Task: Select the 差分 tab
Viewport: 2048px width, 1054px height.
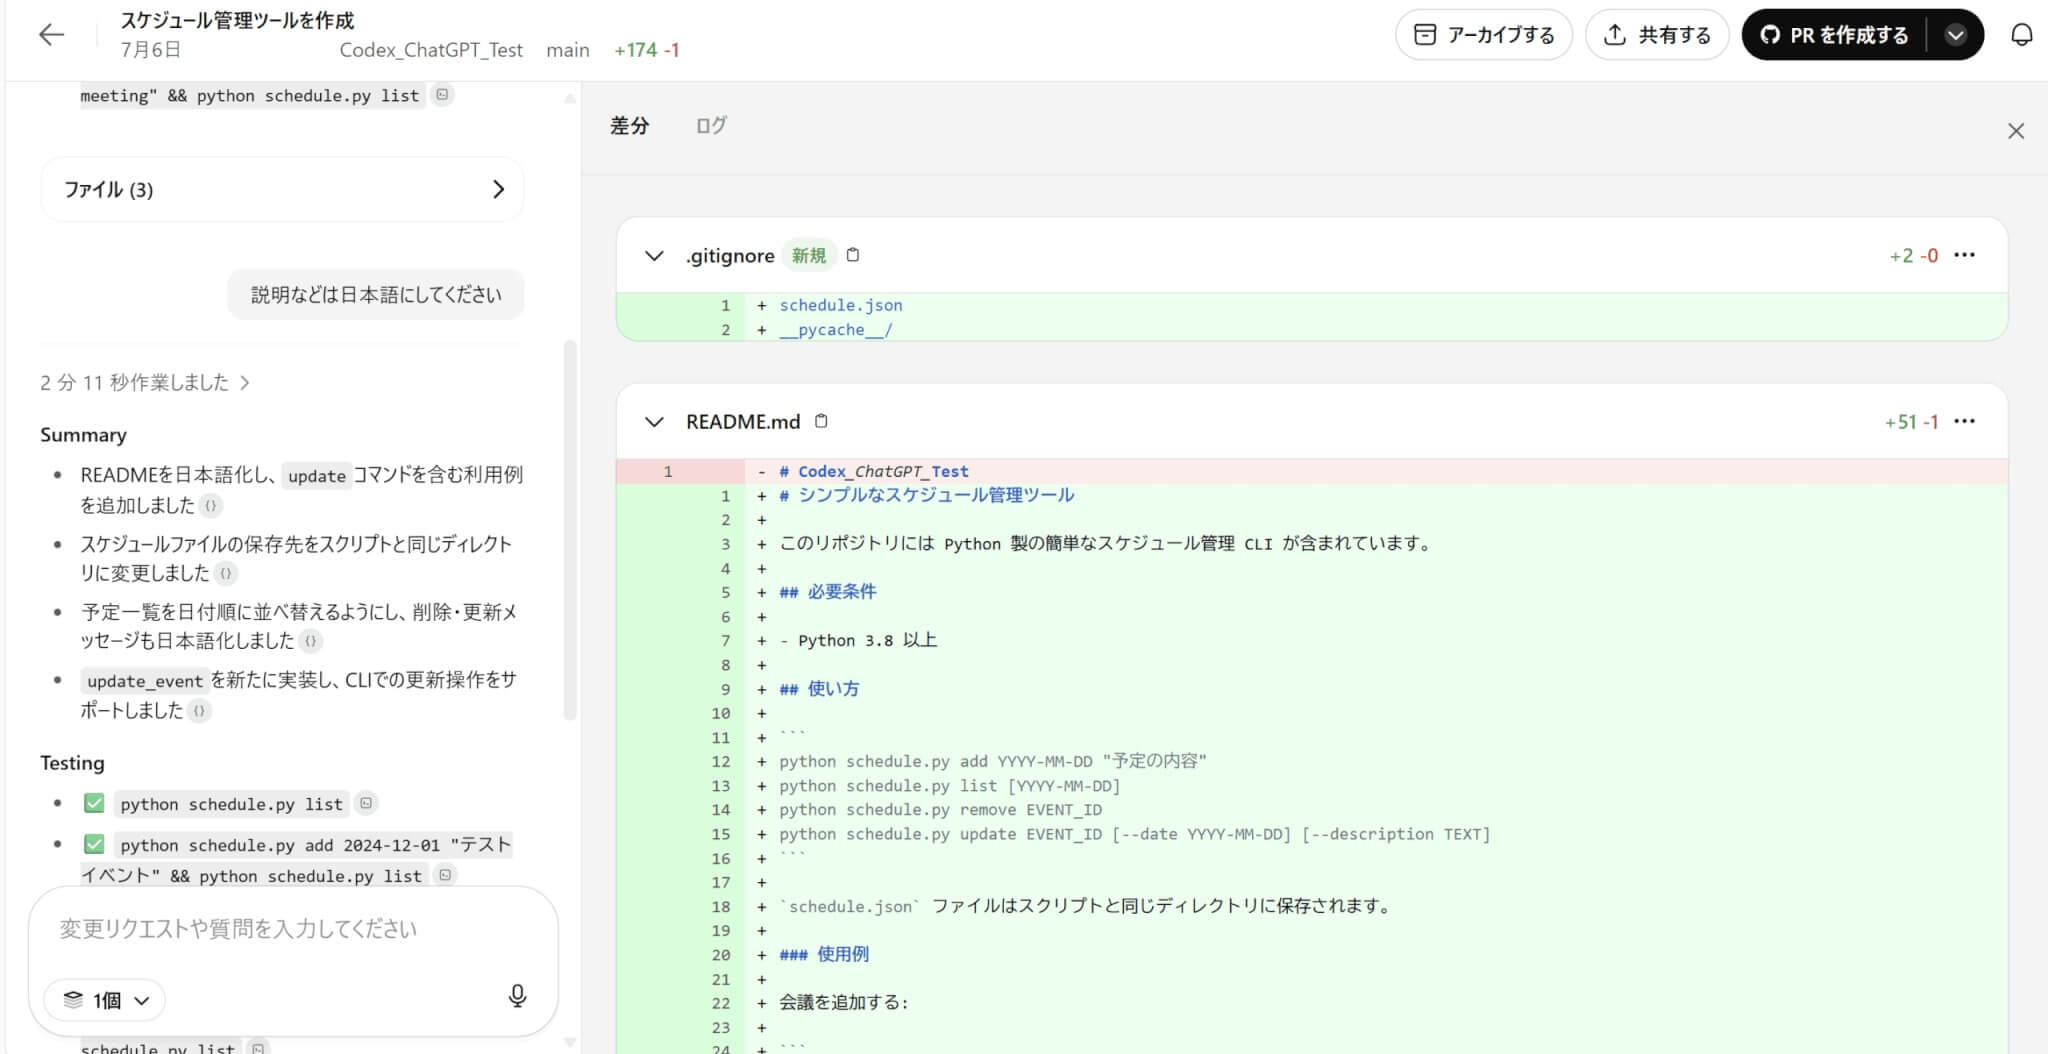Action: pyautogui.click(x=629, y=126)
